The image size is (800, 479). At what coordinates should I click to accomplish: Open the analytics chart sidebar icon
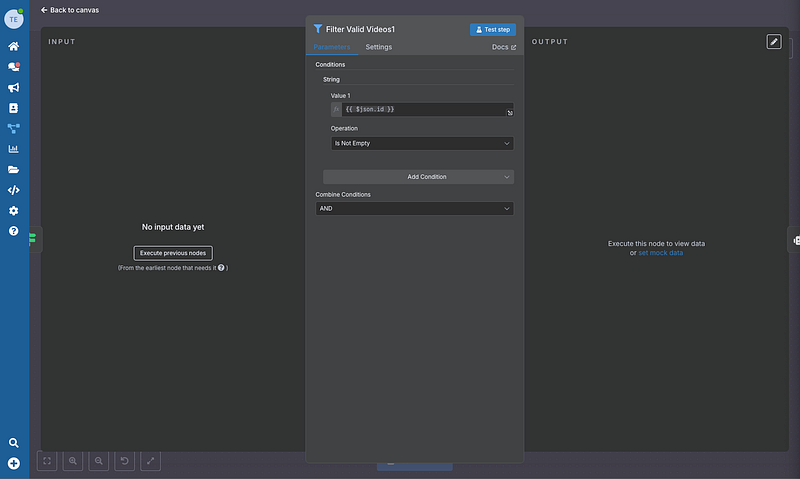(14, 149)
